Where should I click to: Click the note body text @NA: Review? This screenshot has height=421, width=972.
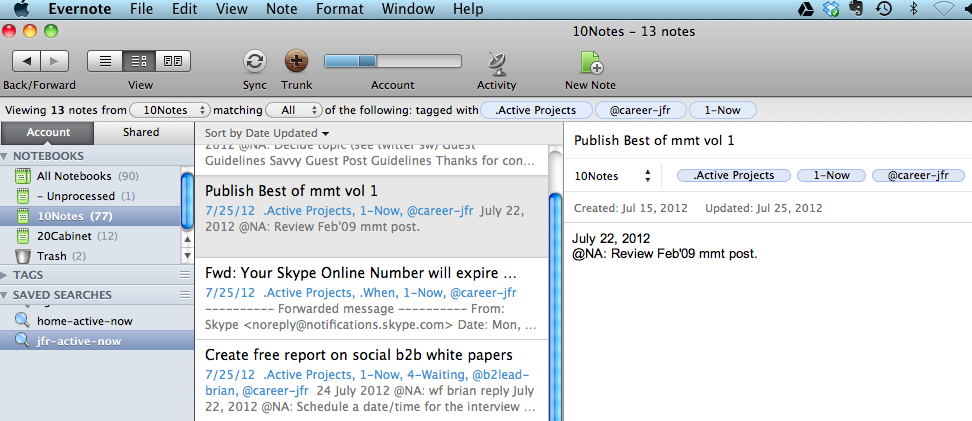(665, 254)
